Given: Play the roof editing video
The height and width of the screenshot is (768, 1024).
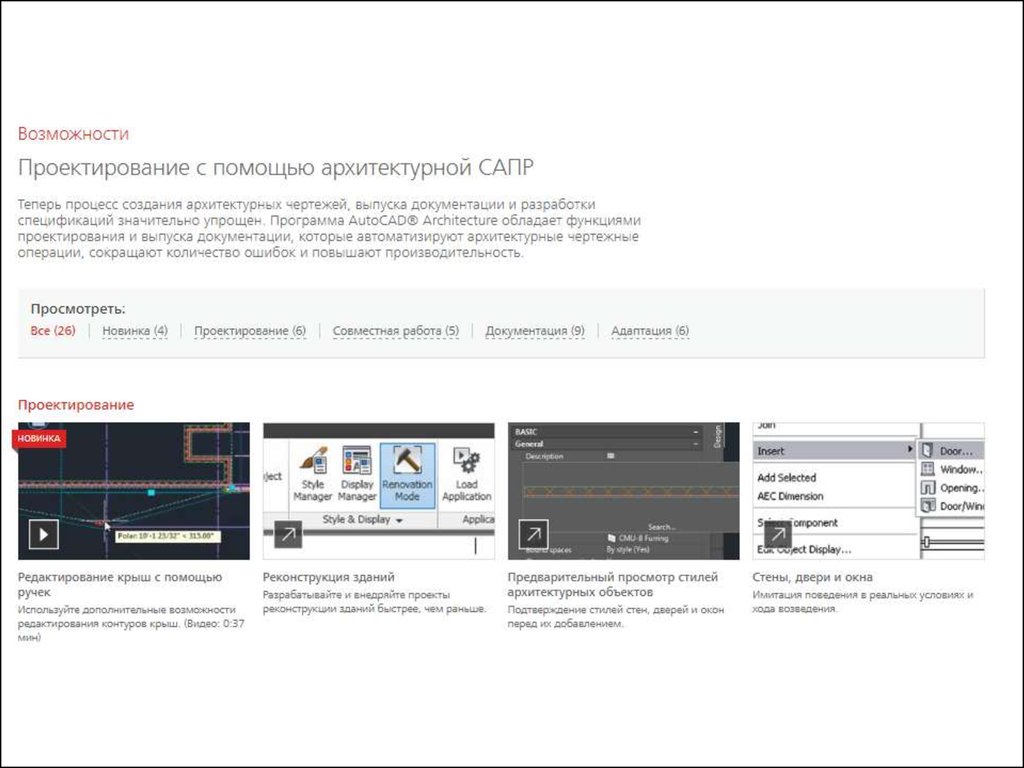Looking at the screenshot, I should click(44, 534).
